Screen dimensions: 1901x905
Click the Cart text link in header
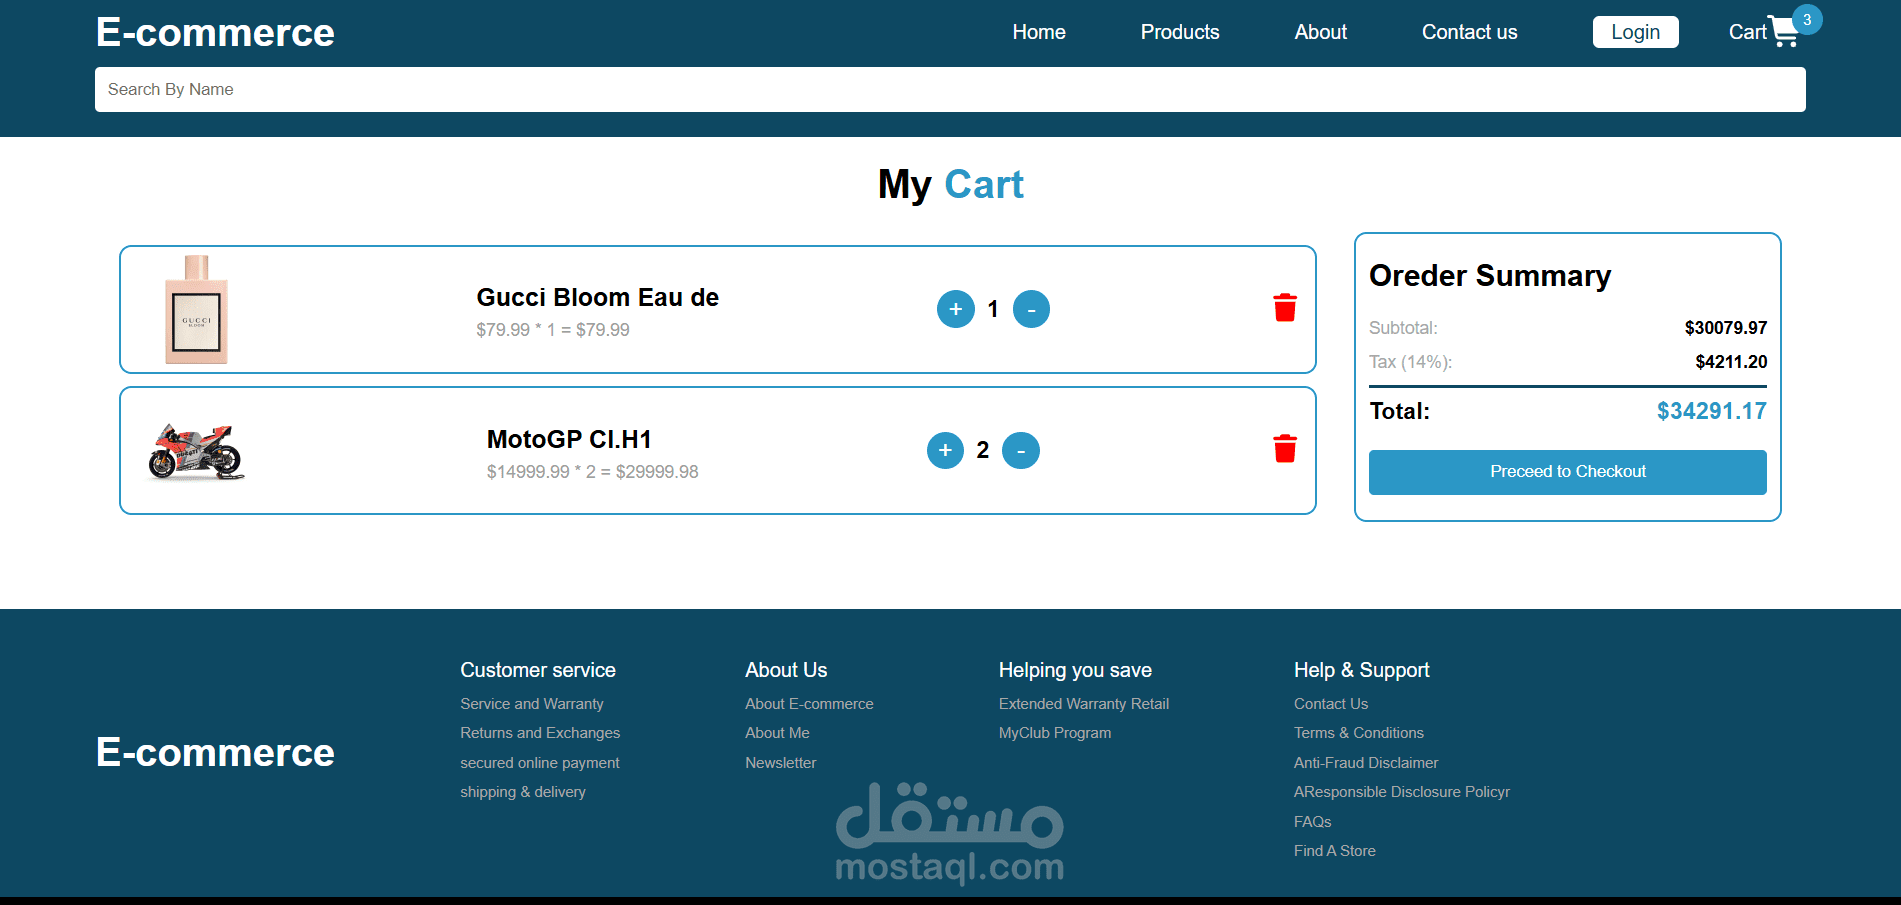coord(1747,32)
